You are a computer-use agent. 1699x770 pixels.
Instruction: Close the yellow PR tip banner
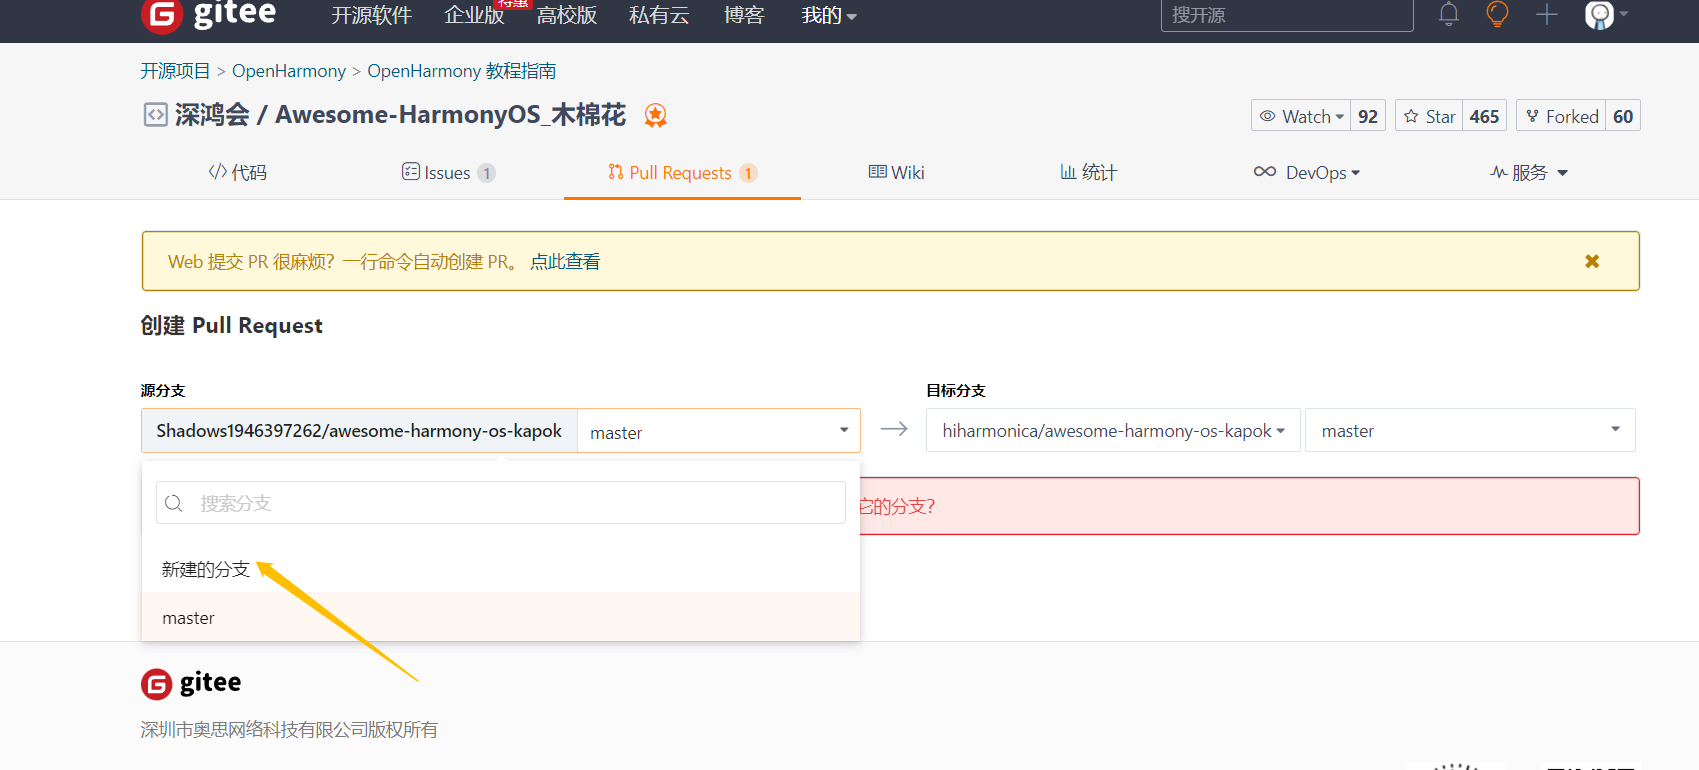tap(1592, 261)
